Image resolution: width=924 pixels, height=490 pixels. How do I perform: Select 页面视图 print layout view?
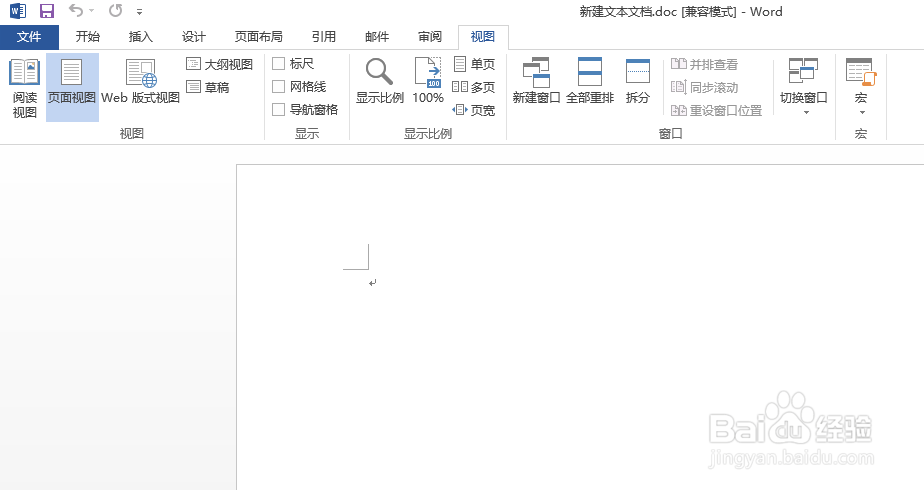(72, 88)
